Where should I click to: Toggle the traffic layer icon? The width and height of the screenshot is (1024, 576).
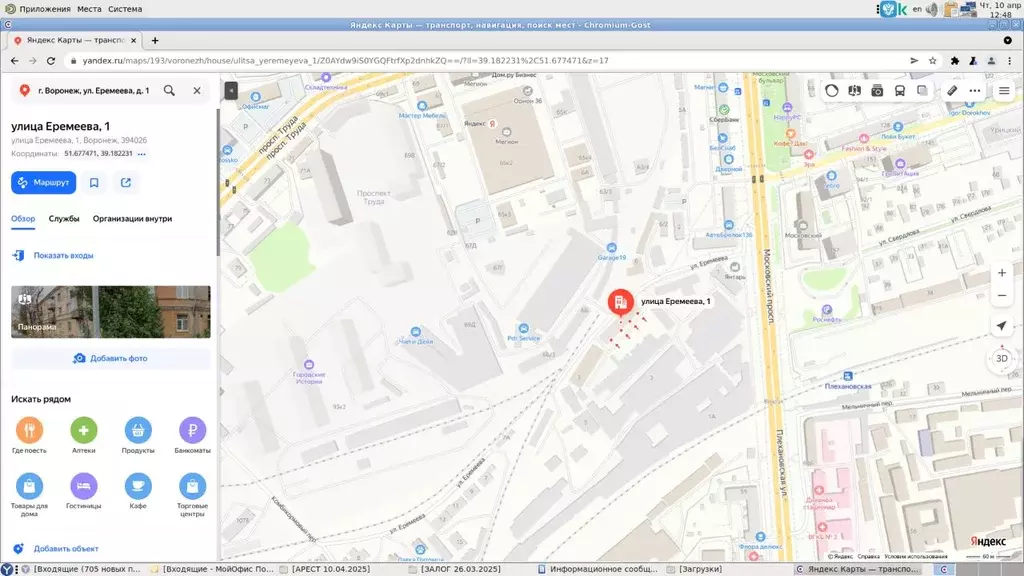(x=831, y=91)
